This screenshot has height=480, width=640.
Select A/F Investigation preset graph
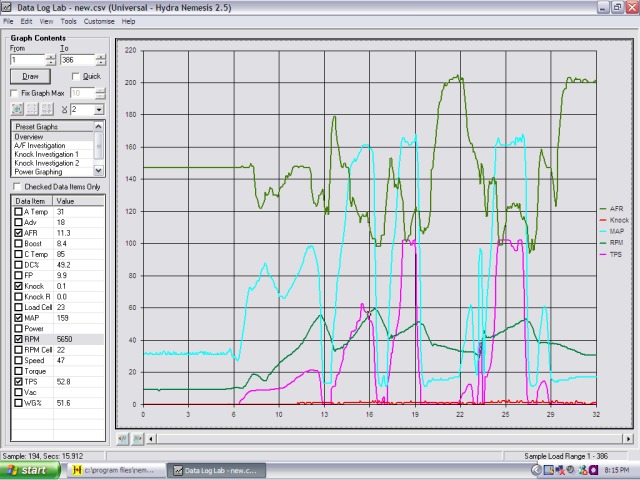40,146
